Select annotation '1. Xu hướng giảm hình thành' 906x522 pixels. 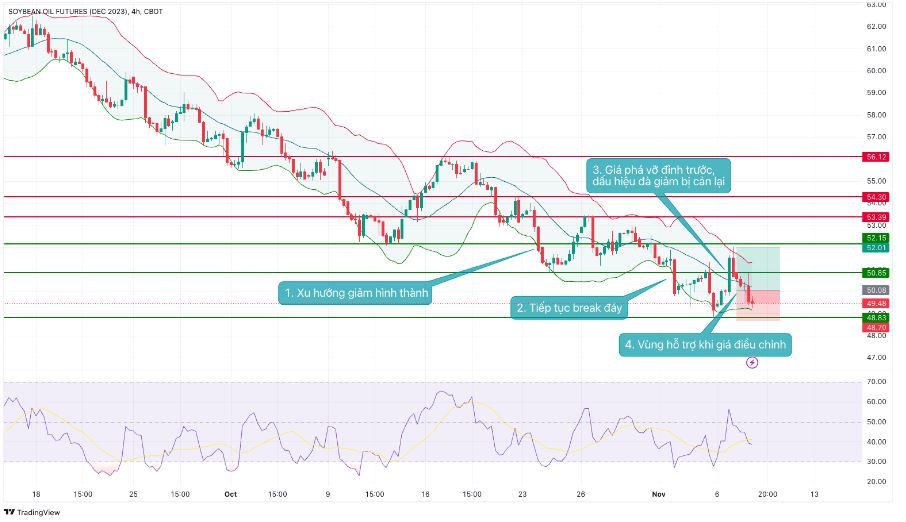[355, 293]
